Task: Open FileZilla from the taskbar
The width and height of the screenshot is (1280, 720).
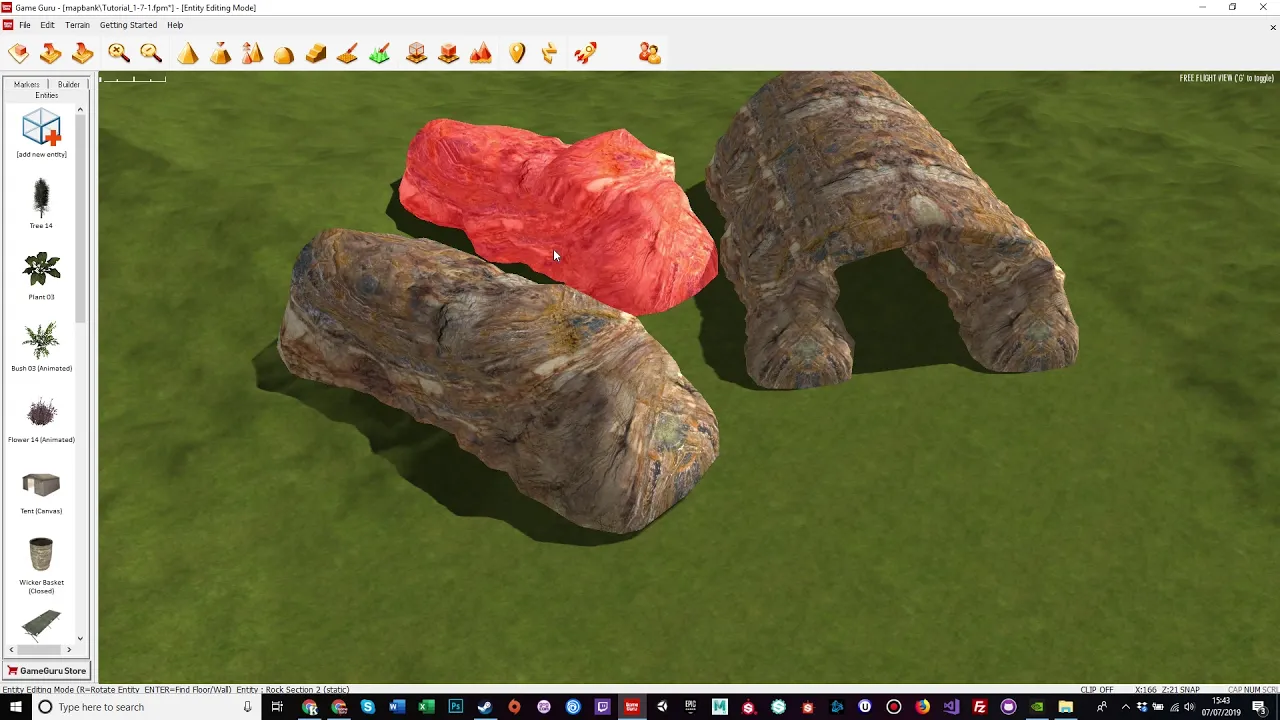Action: (x=980, y=707)
